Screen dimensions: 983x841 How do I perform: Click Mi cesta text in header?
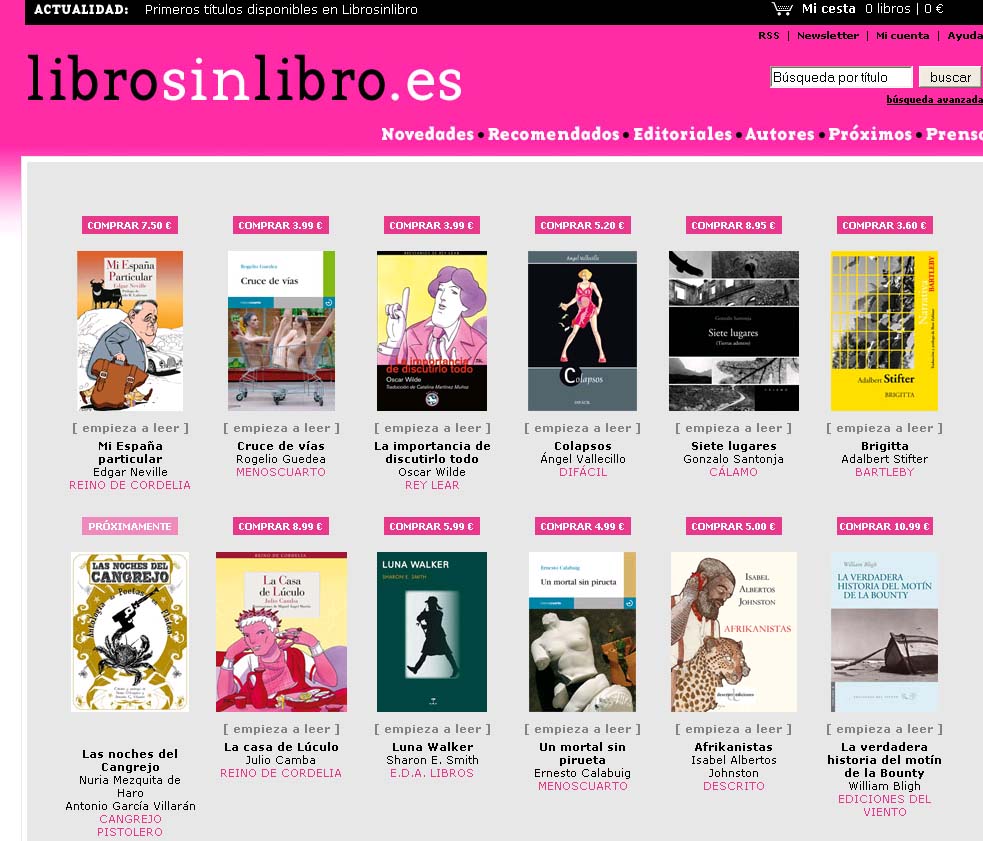point(828,9)
